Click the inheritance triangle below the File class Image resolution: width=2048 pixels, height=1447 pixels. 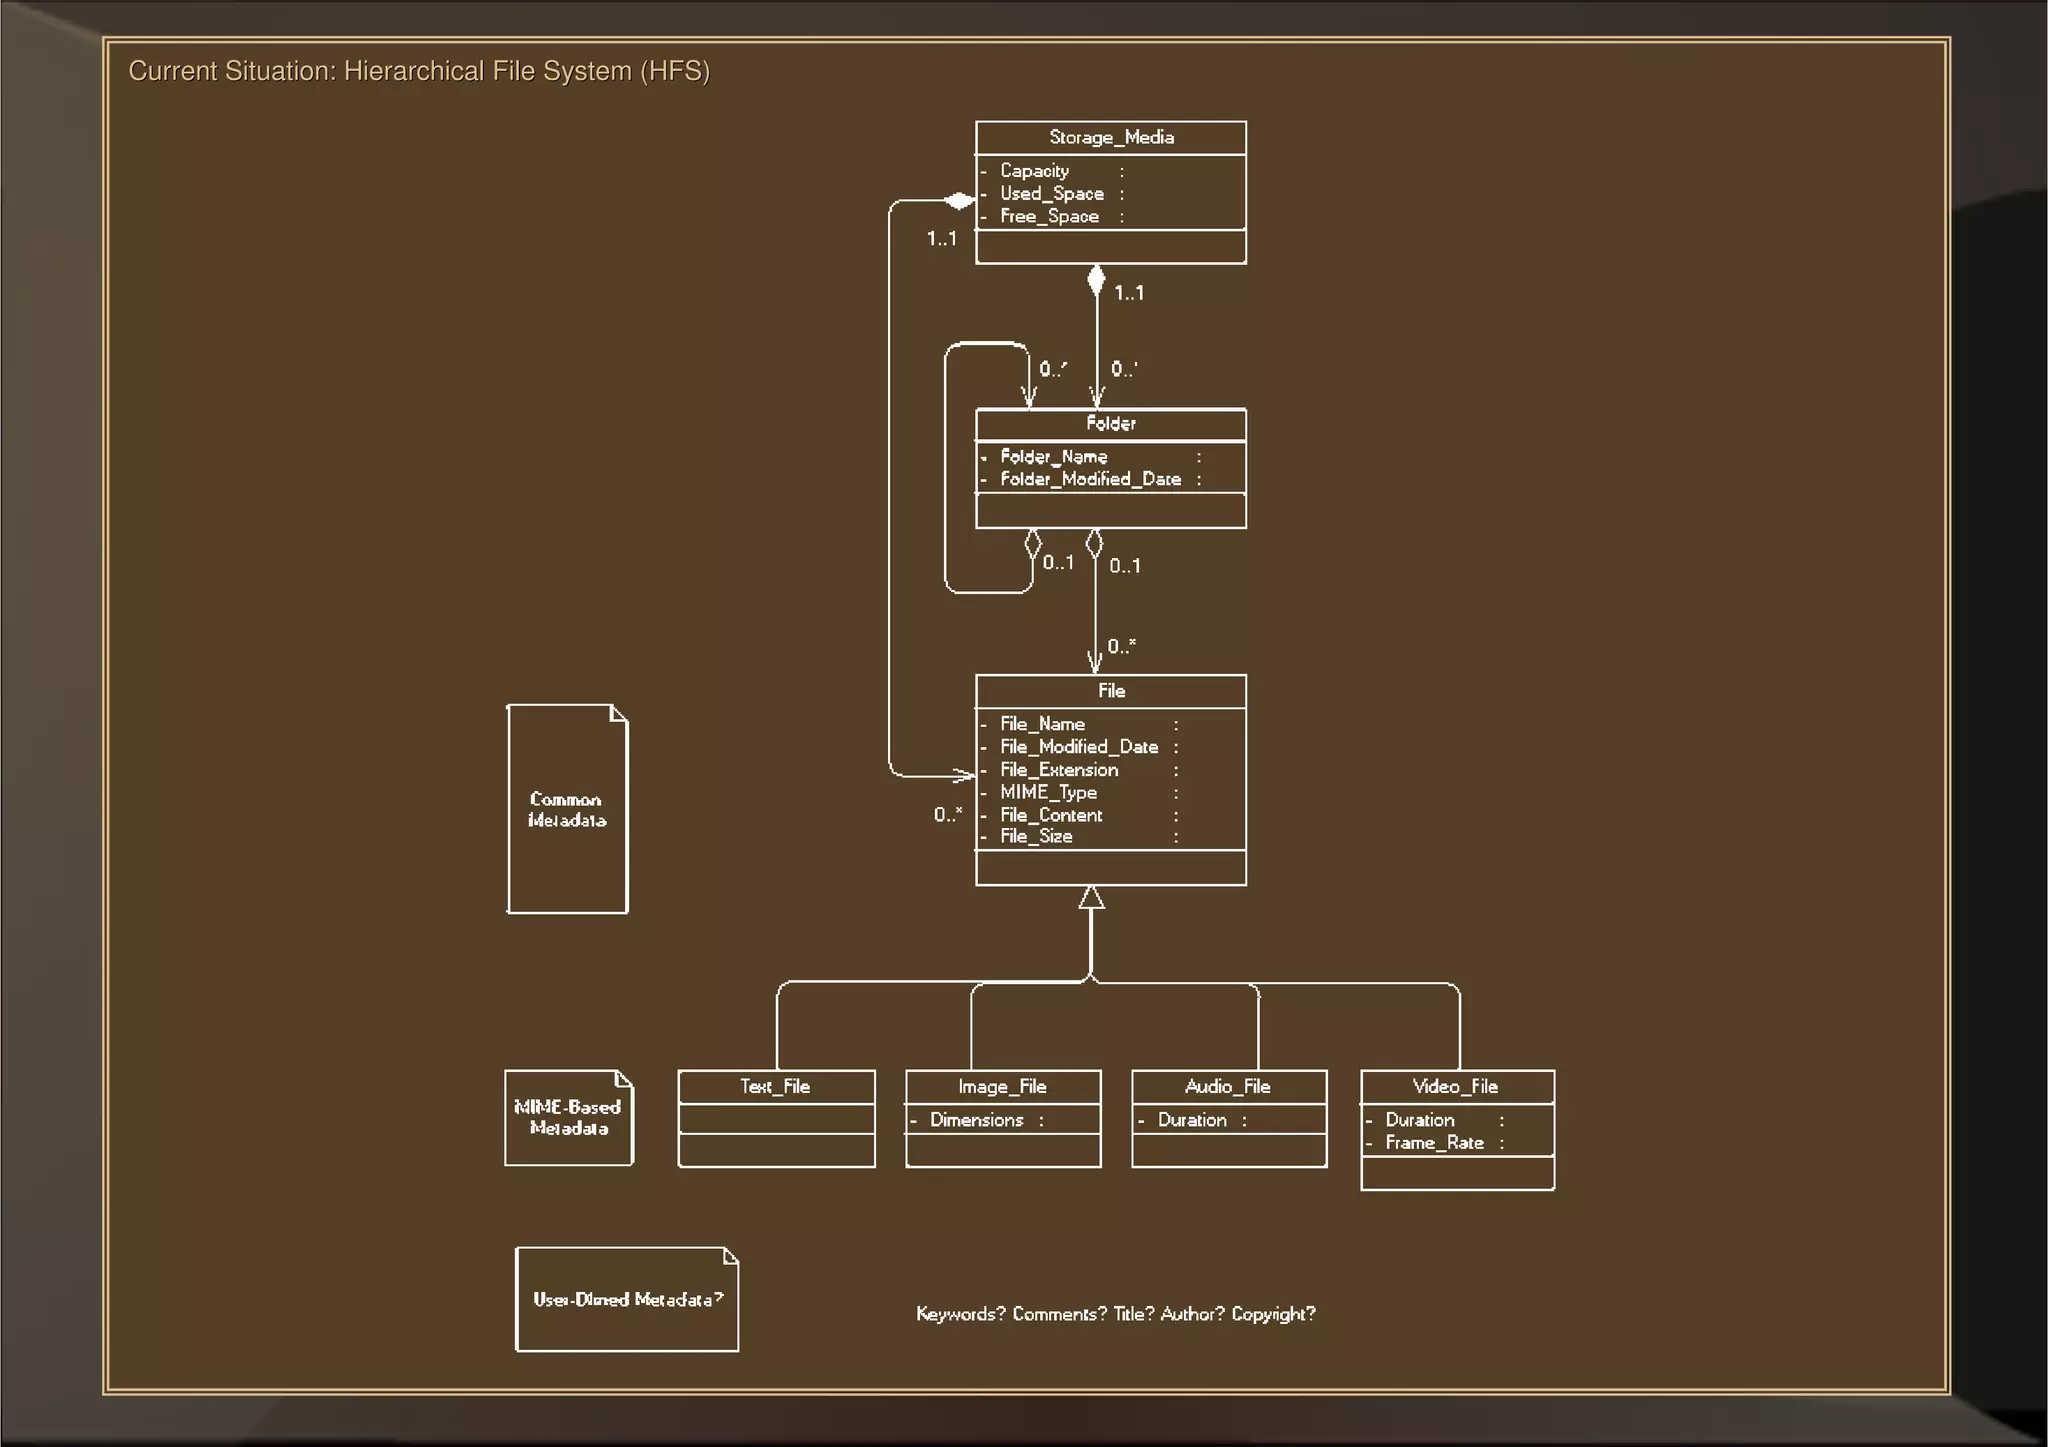click(1092, 898)
